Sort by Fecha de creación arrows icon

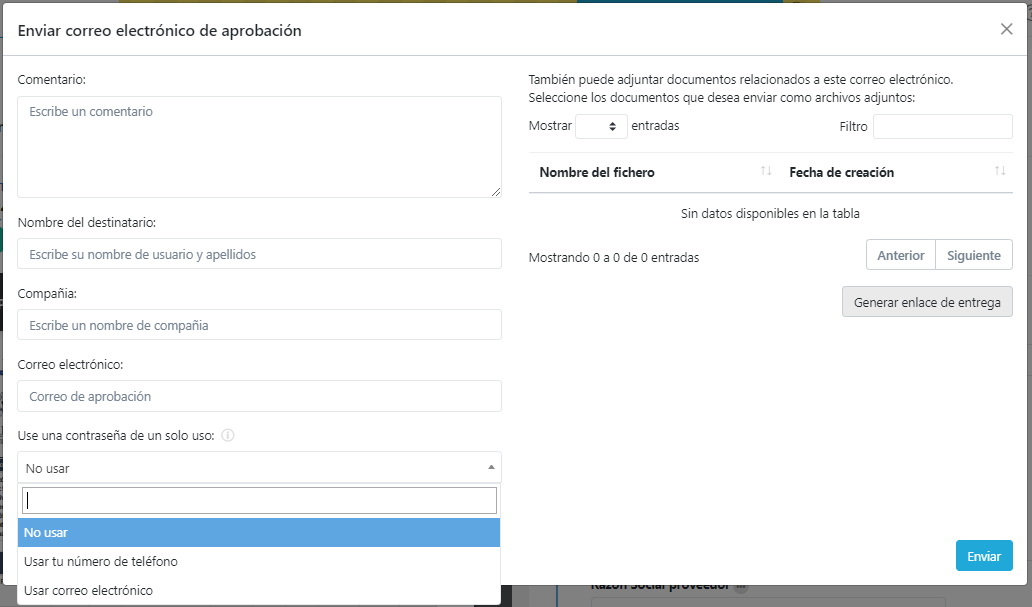coord(1000,172)
